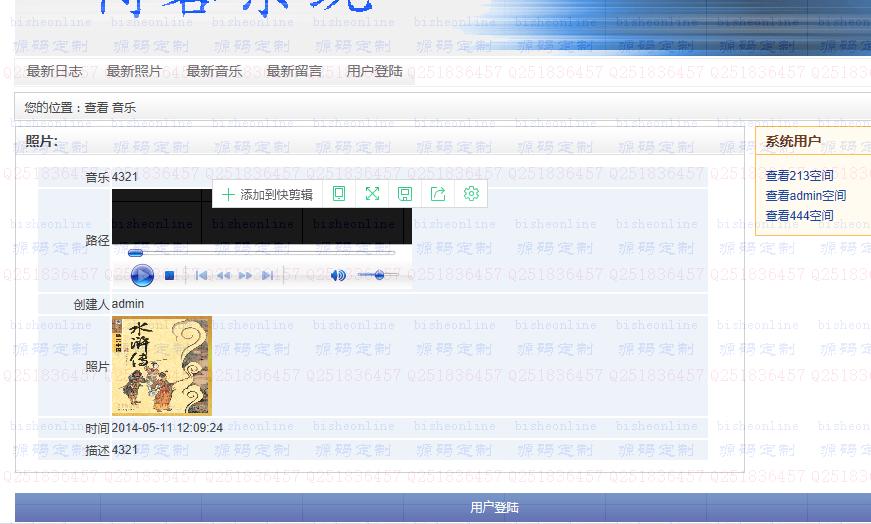Click the 系统用户 panel heading
Screen dimensions: 871x524
[793, 141]
